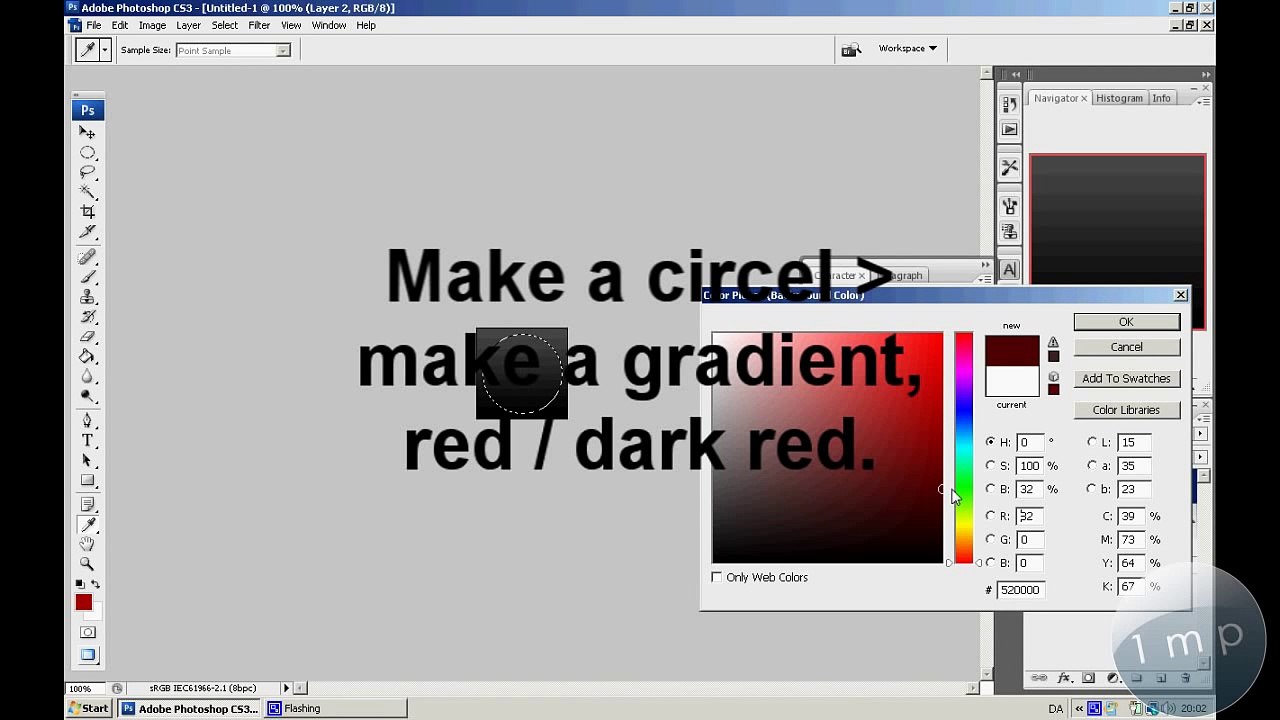Select the Horizontal Type tool
The height and width of the screenshot is (720, 1280).
pos(88,441)
